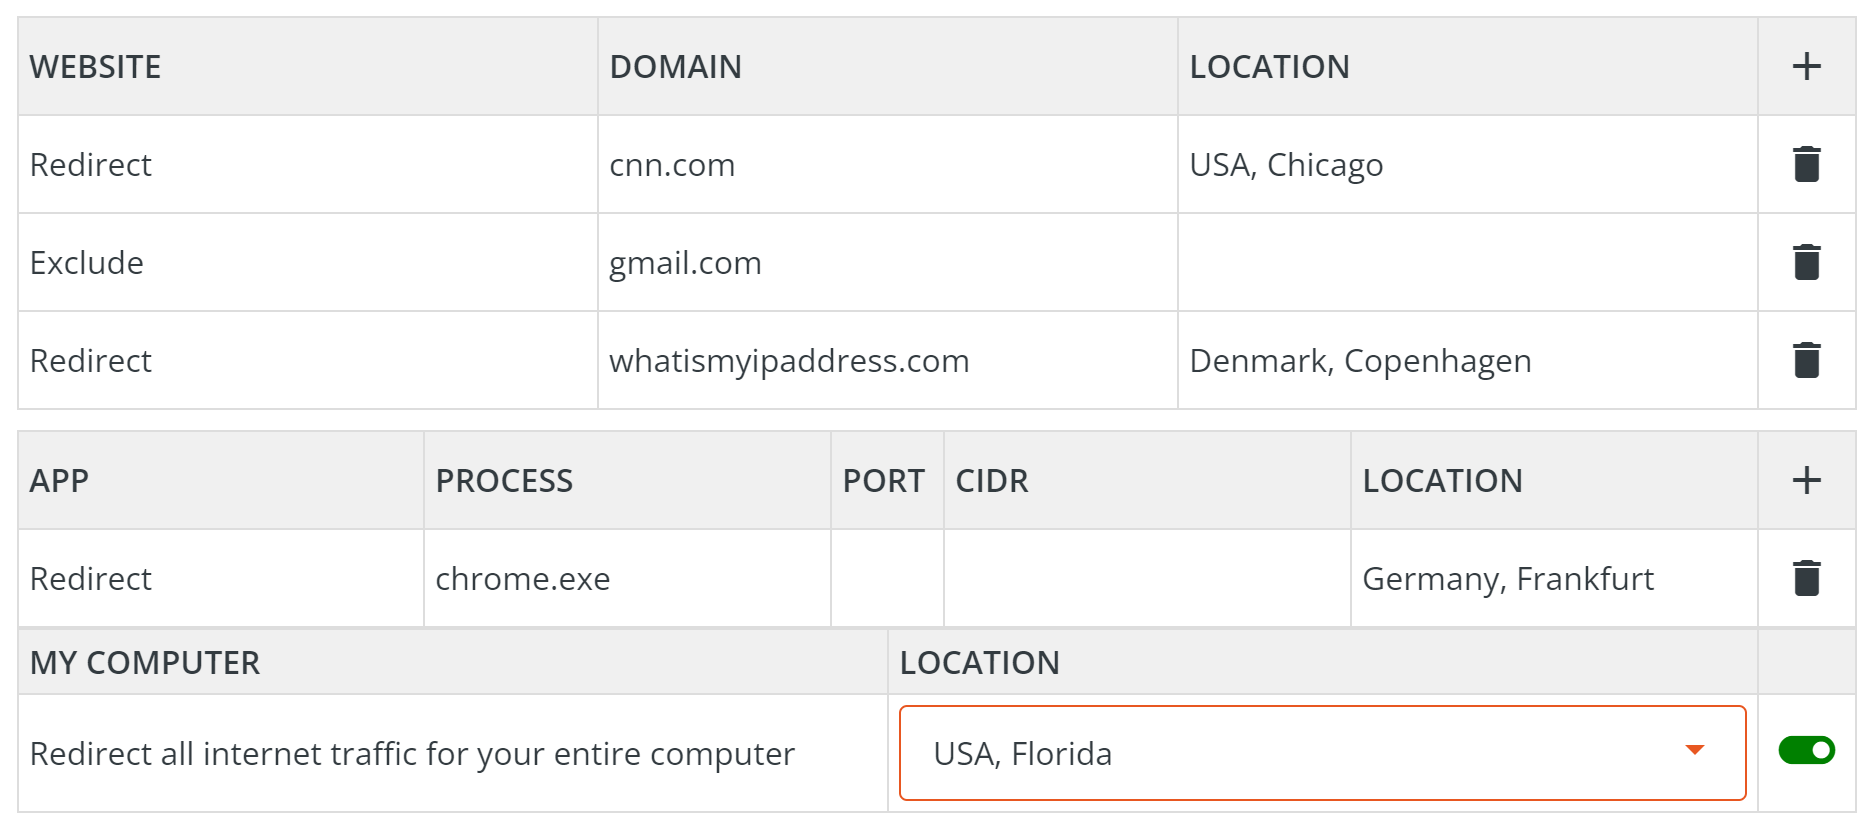Delete the cnn.com redirect rule
Viewport: 1876px width, 831px height.
[x=1806, y=163]
